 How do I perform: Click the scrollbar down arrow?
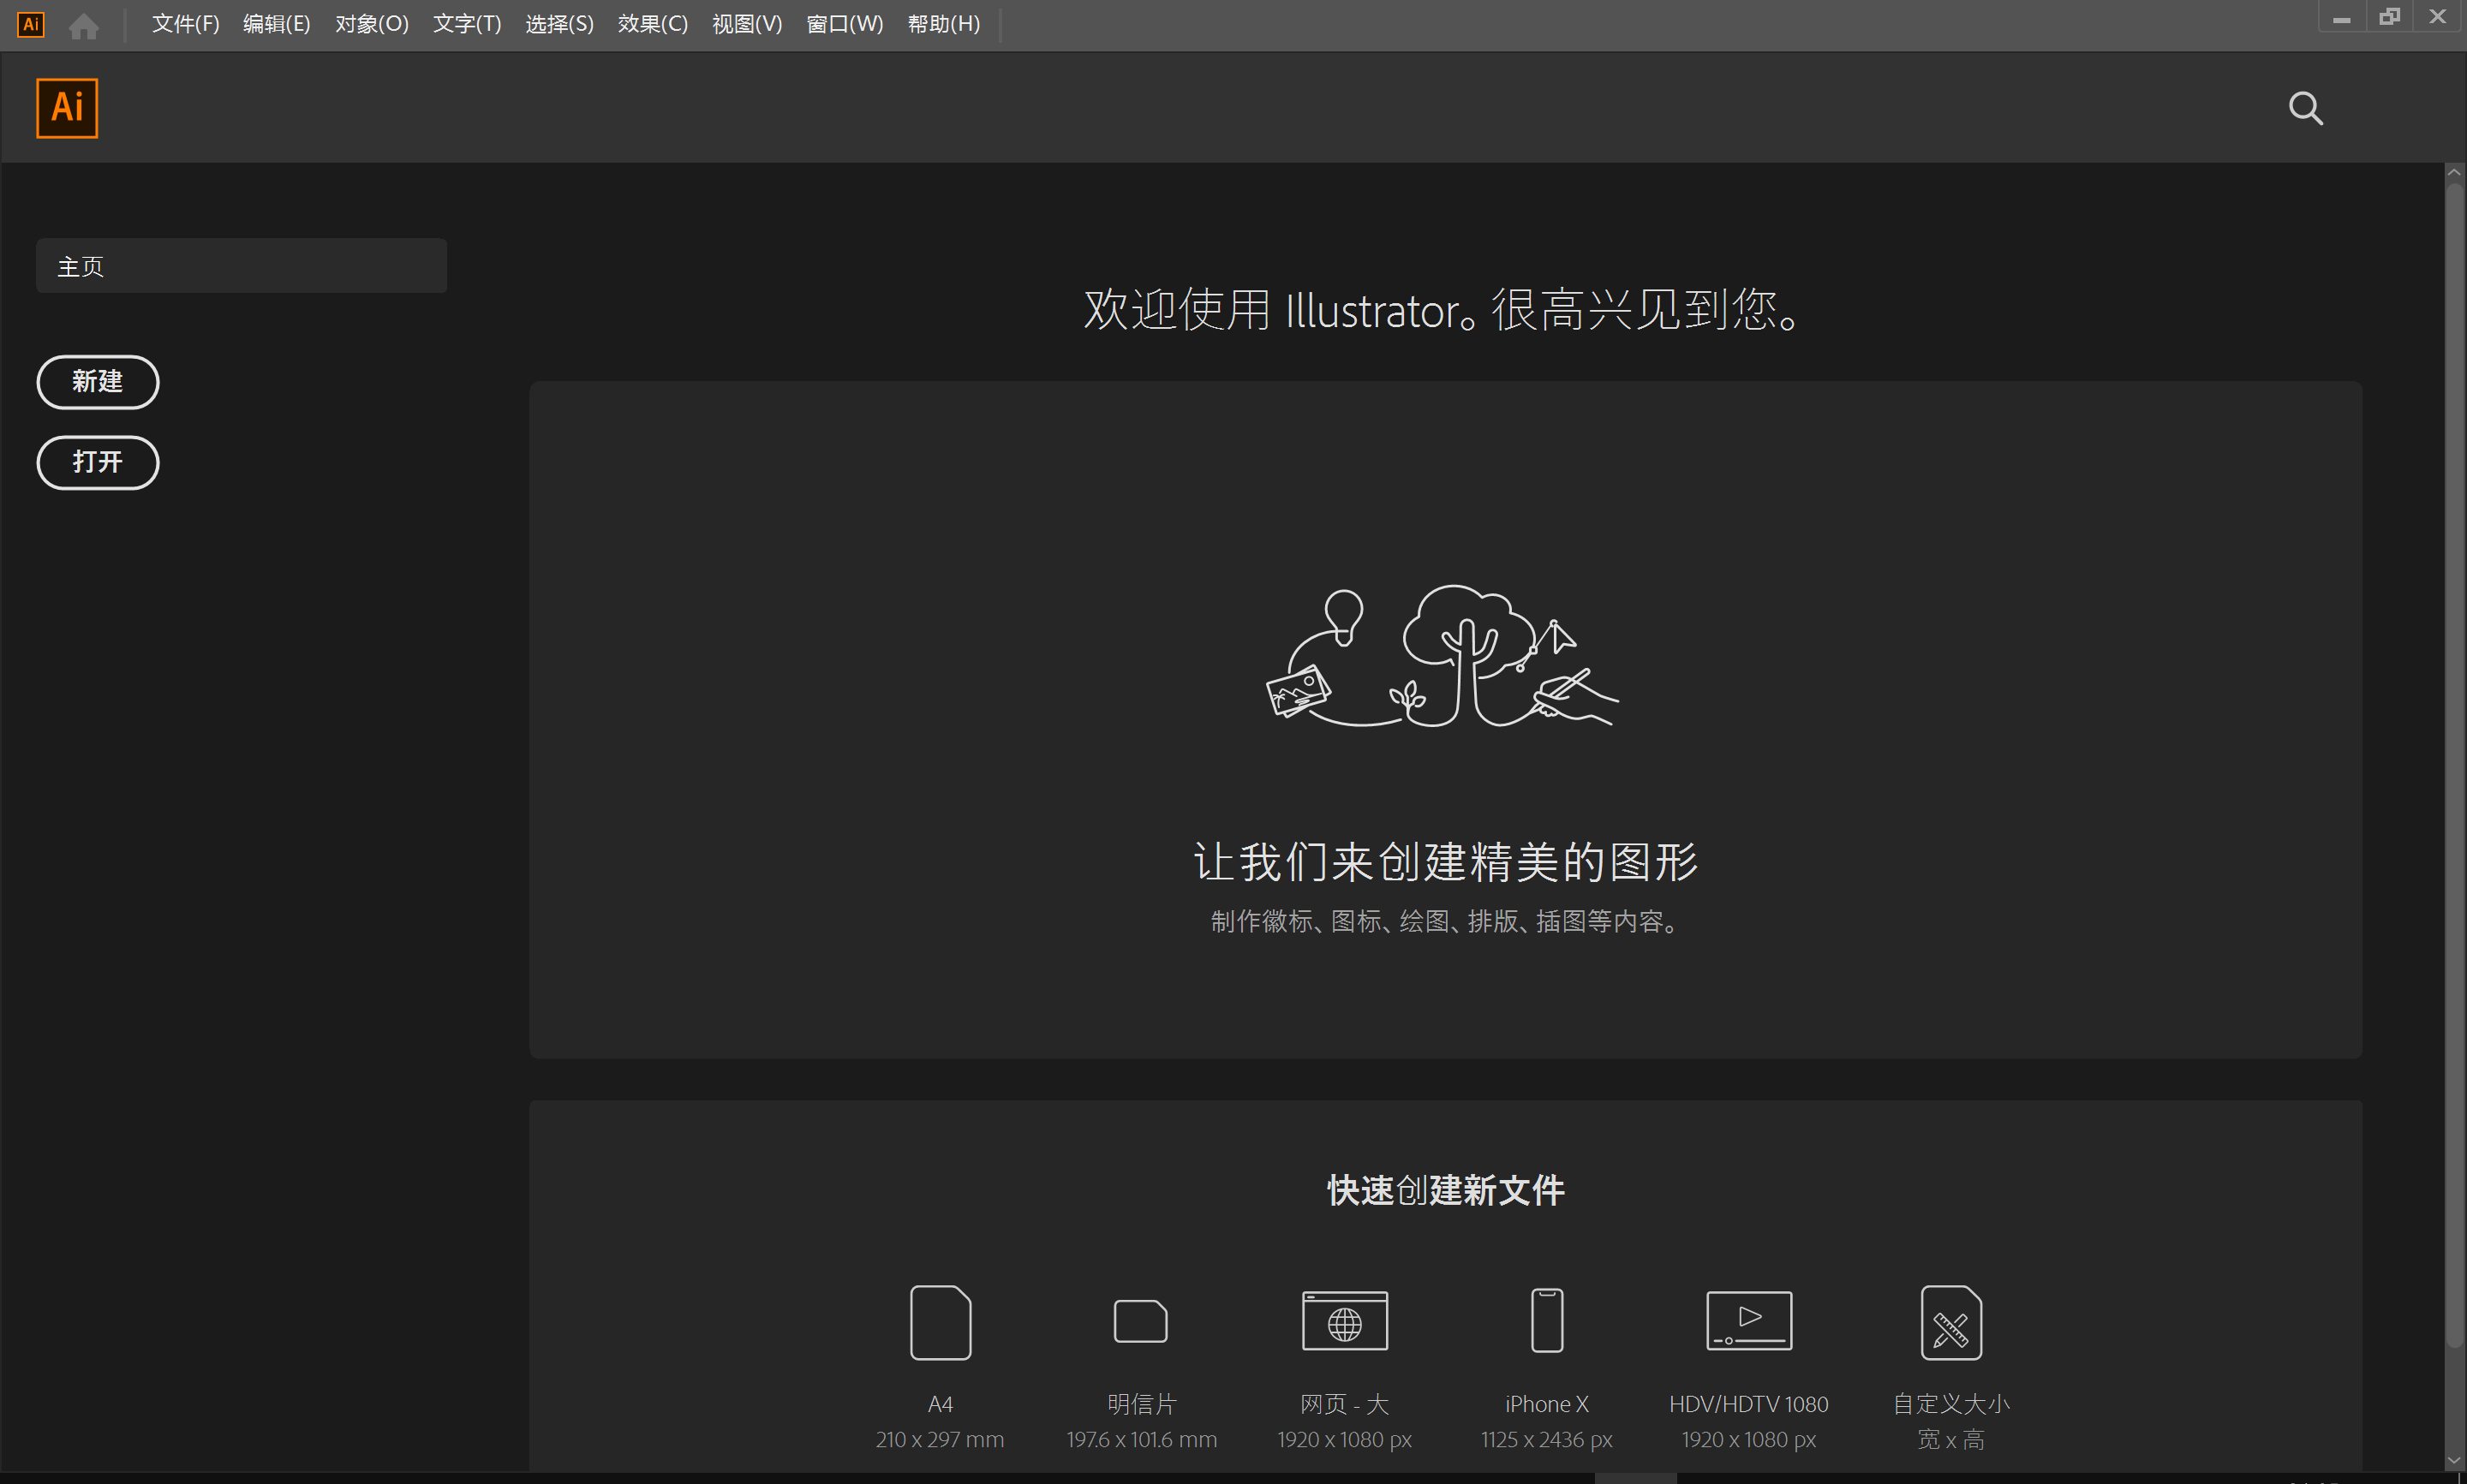(2454, 1461)
